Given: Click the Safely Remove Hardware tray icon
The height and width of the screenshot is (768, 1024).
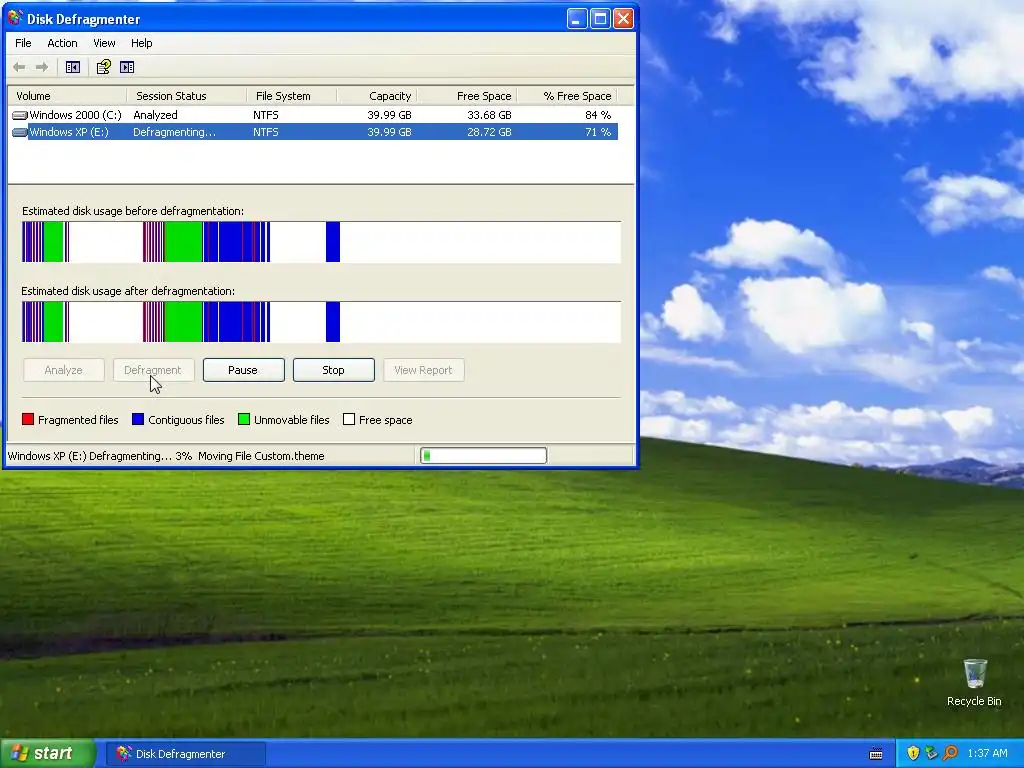Looking at the screenshot, I should 931,753.
